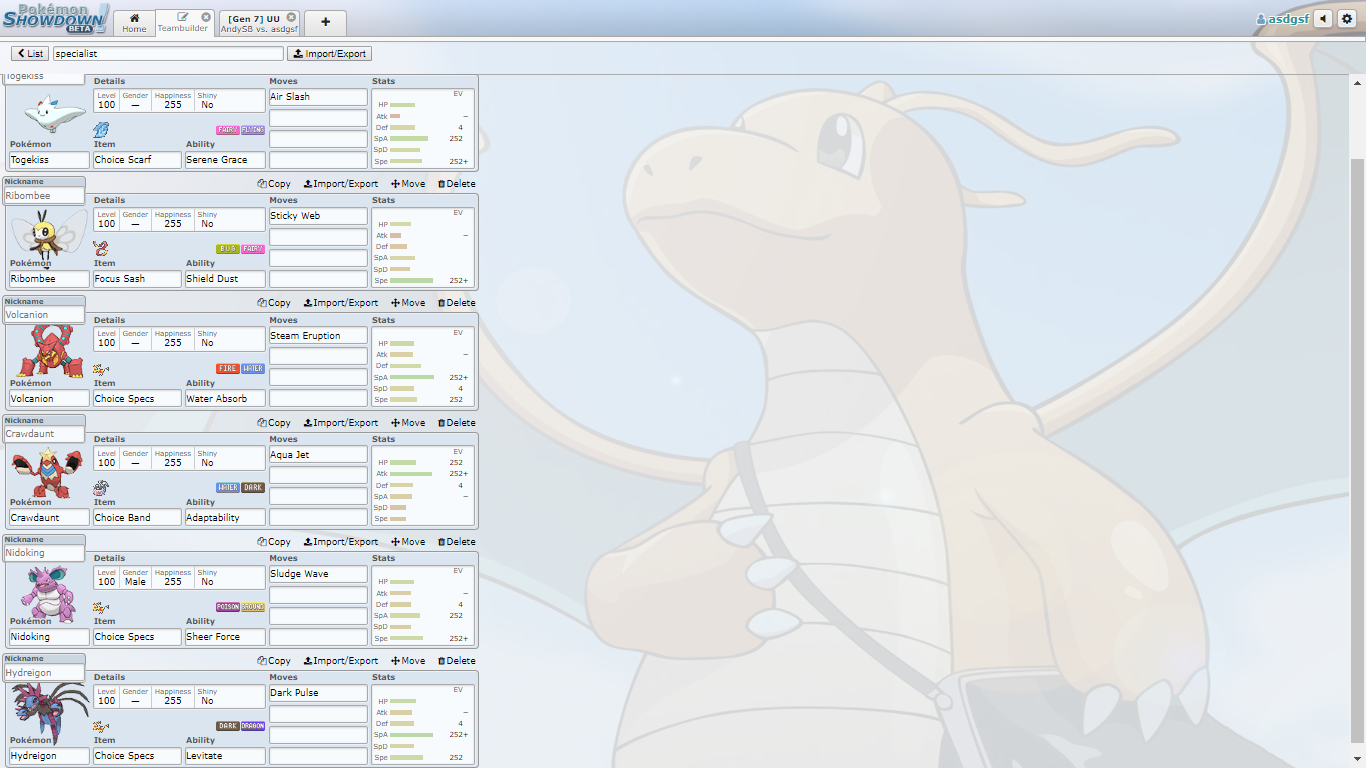Screen dimensions: 1366x768
Task: Open a new tab with the plus button
Action: 325,23
